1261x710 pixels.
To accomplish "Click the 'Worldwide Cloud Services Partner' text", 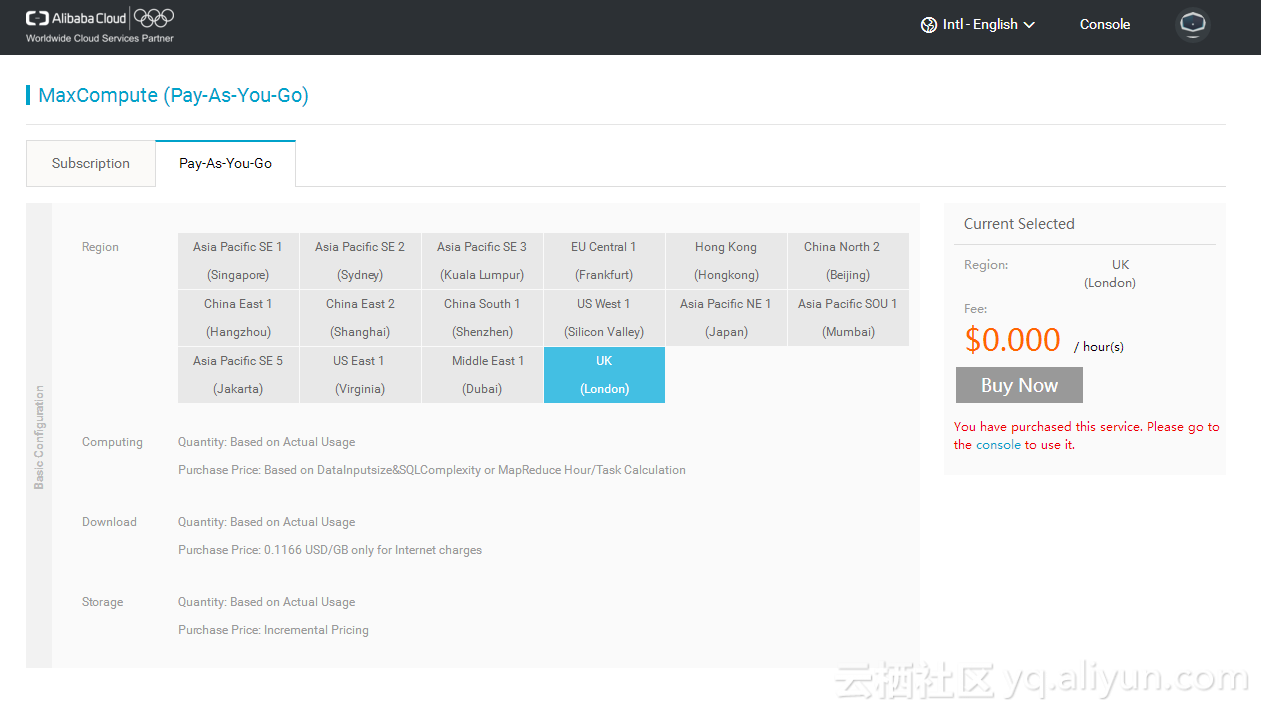I will coord(100,38).
